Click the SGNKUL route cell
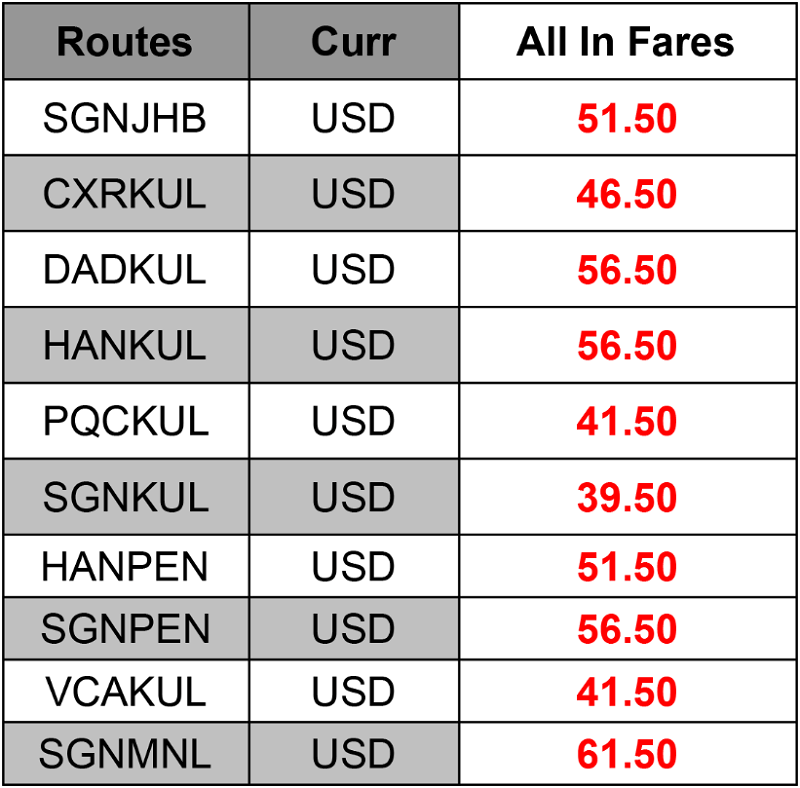This screenshot has width=800, height=788. coord(125,498)
